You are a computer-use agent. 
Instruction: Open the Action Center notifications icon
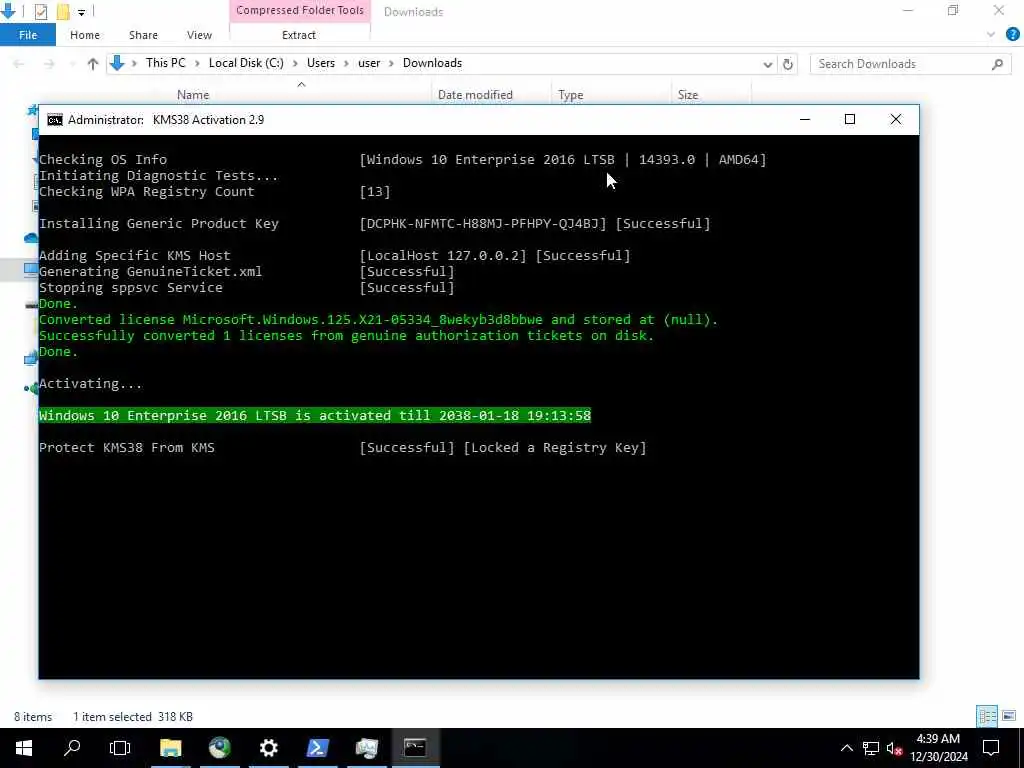991,748
